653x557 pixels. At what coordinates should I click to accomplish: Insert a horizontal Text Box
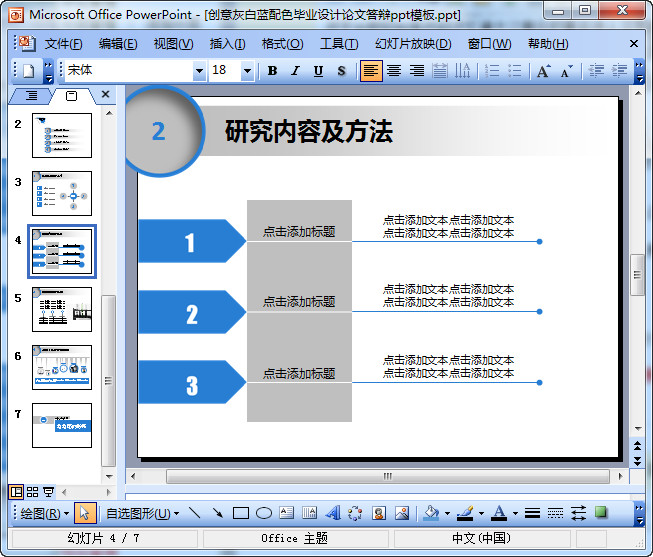point(287,513)
